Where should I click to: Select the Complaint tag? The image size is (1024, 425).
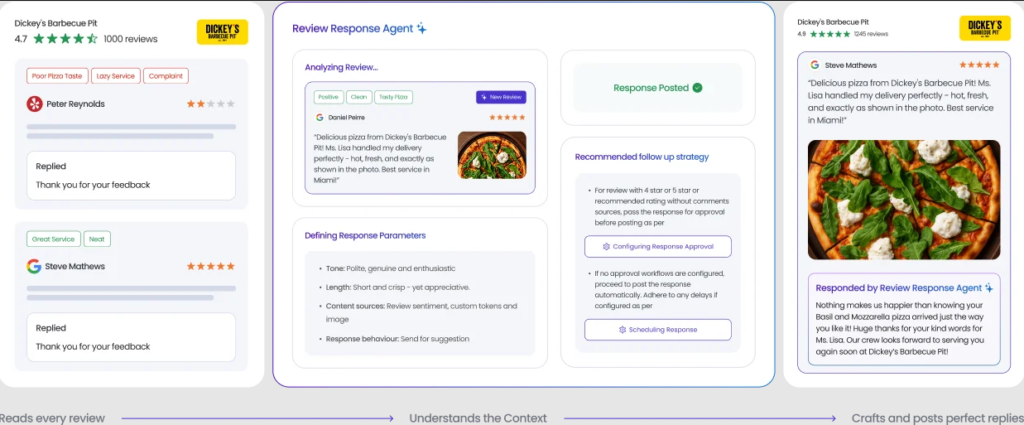point(166,76)
